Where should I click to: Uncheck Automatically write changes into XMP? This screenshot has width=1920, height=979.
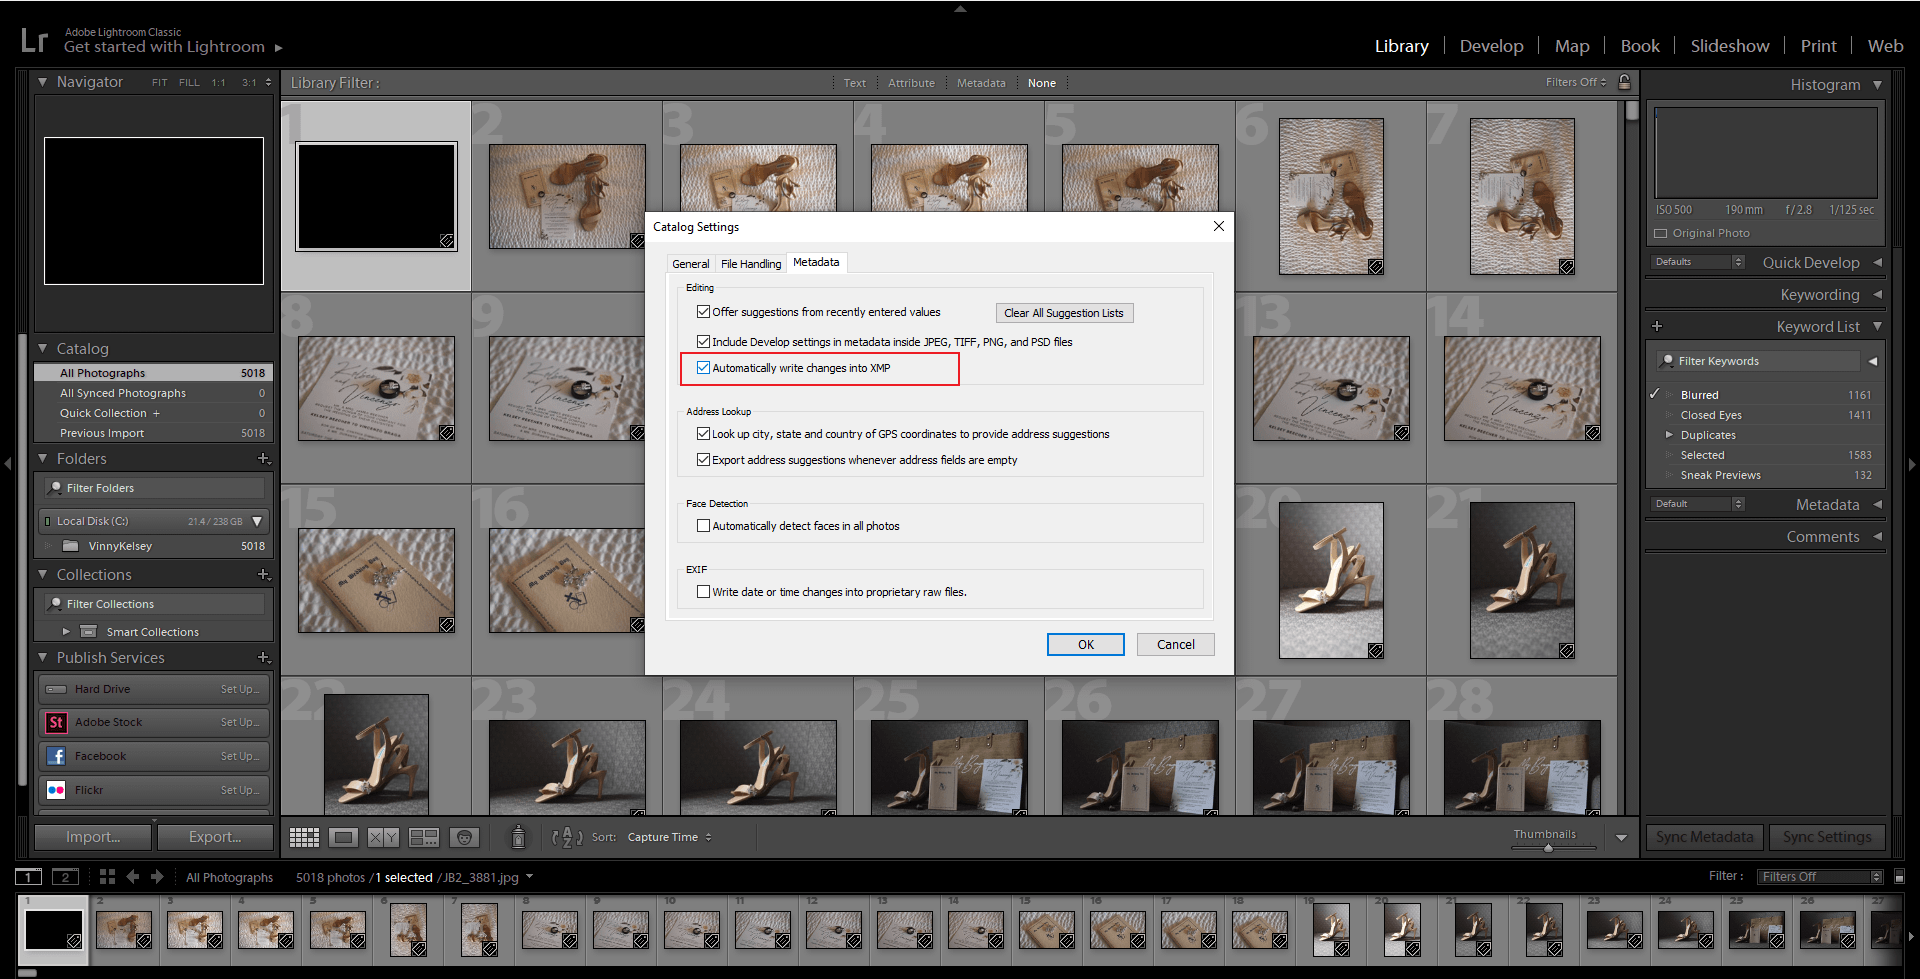pyautogui.click(x=703, y=368)
